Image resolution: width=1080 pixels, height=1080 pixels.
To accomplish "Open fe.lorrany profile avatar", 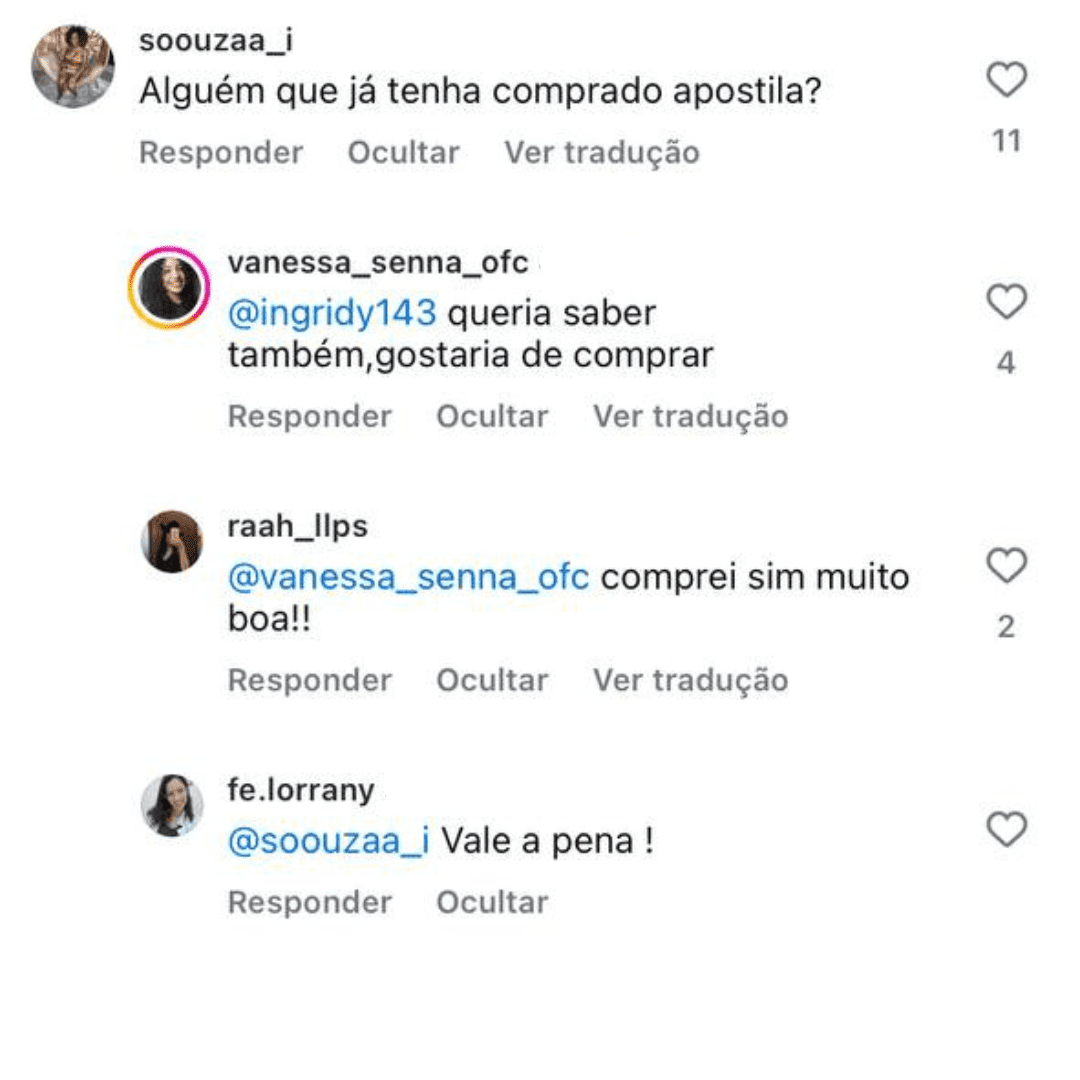I will (x=171, y=805).
